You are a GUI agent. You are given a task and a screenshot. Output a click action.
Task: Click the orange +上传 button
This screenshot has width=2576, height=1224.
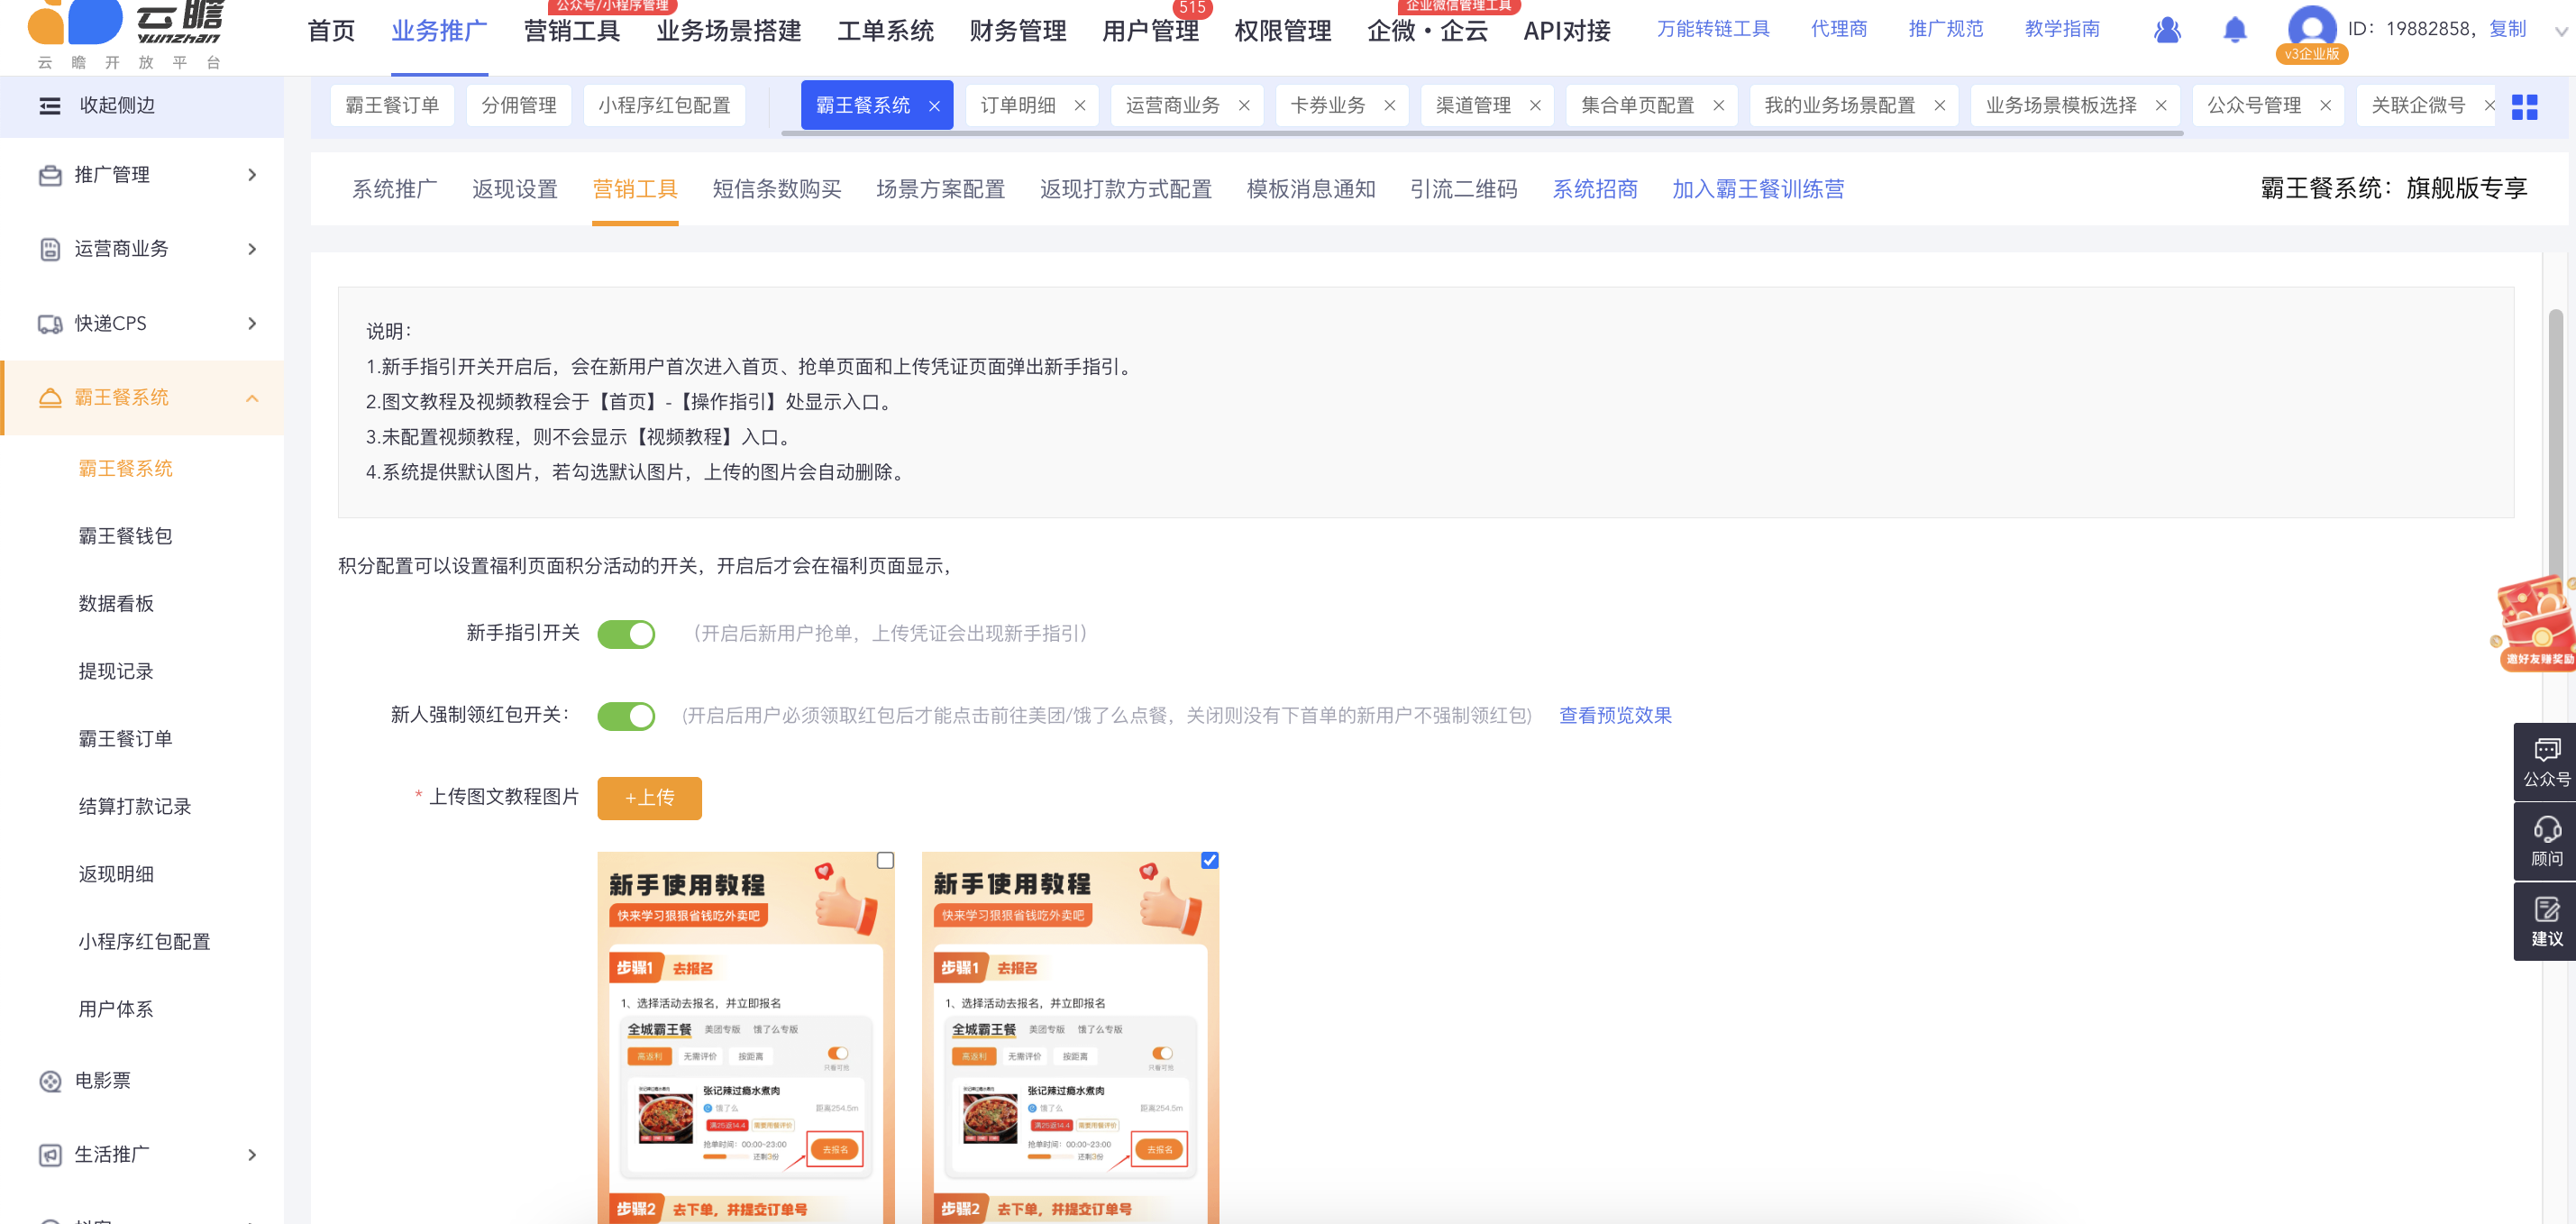tap(649, 797)
